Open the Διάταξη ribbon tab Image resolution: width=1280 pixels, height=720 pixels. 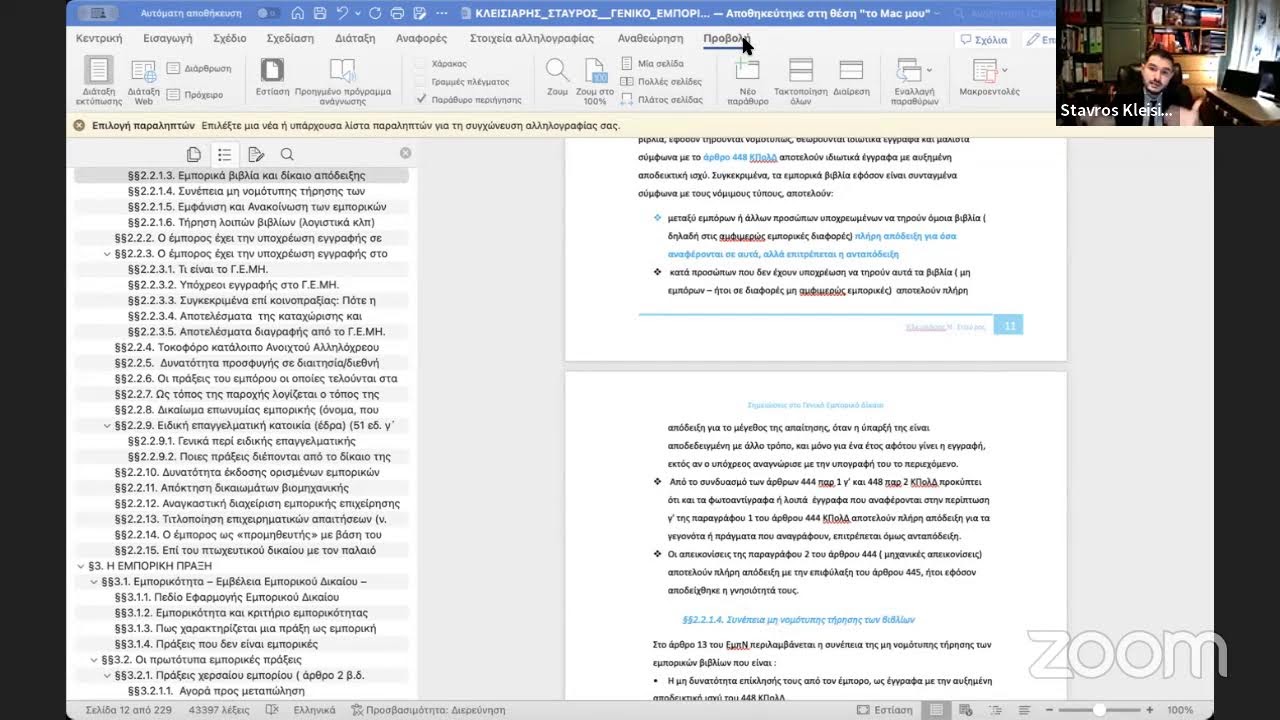[355, 38]
